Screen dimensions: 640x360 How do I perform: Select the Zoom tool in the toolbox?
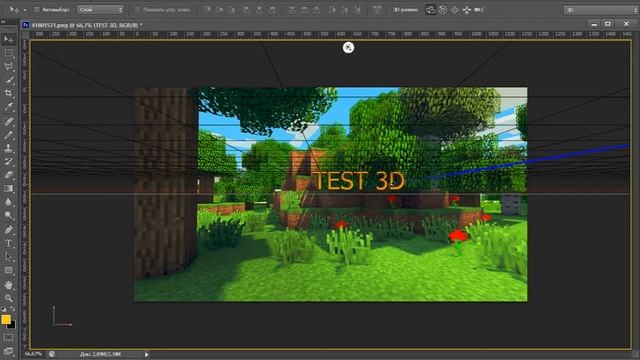[8, 298]
